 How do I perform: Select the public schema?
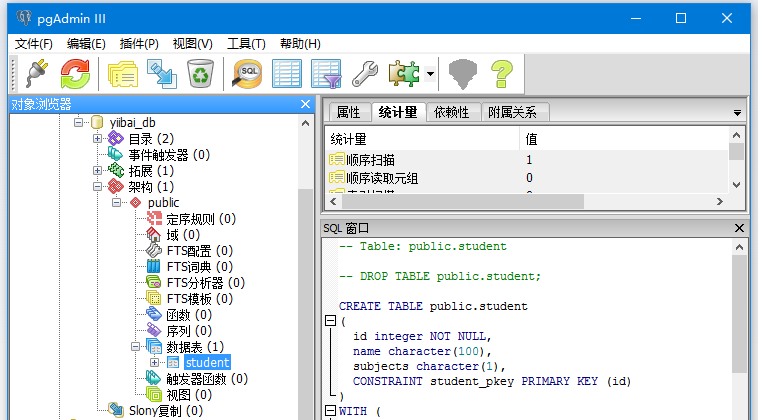coord(163,203)
